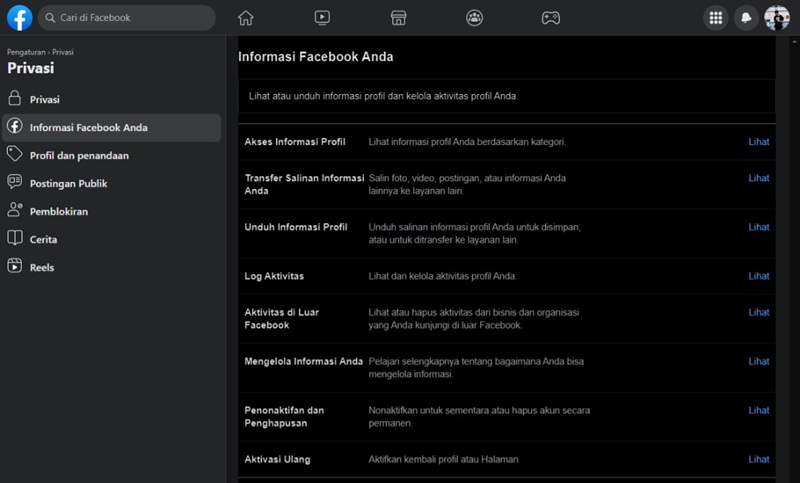The image size is (800, 483).
Task: Click the Pengaturan breadcrumb link
Action: (26, 51)
